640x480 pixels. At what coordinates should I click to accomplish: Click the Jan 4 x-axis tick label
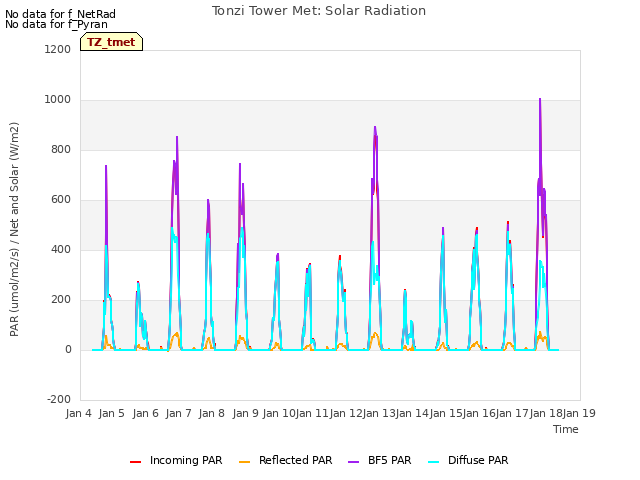78,413
